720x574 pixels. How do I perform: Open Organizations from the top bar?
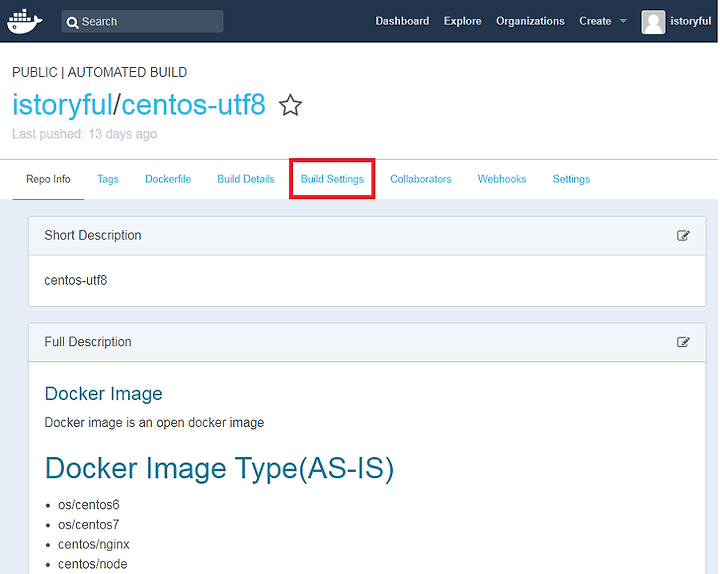tap(530, 21)
